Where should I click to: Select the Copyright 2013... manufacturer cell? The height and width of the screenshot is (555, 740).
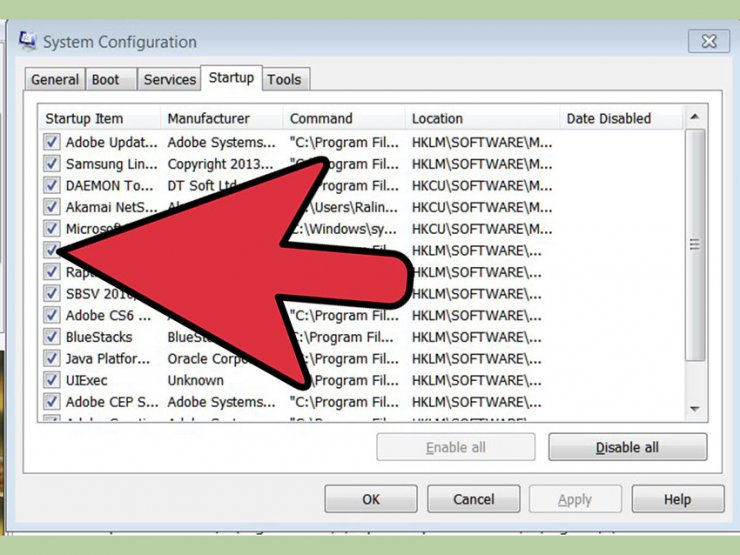(x=220, y=164)
